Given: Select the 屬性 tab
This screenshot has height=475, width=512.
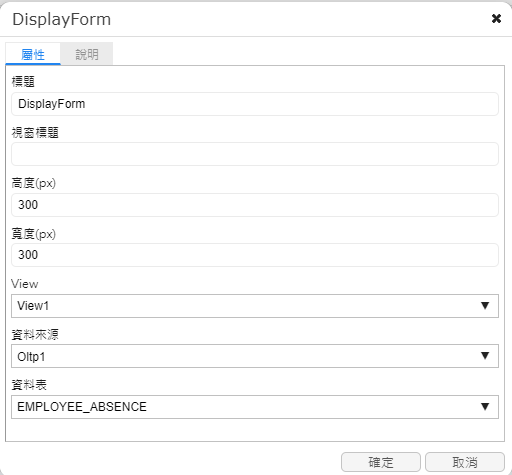Looking at the screenshot, I should tap(33, 54).
